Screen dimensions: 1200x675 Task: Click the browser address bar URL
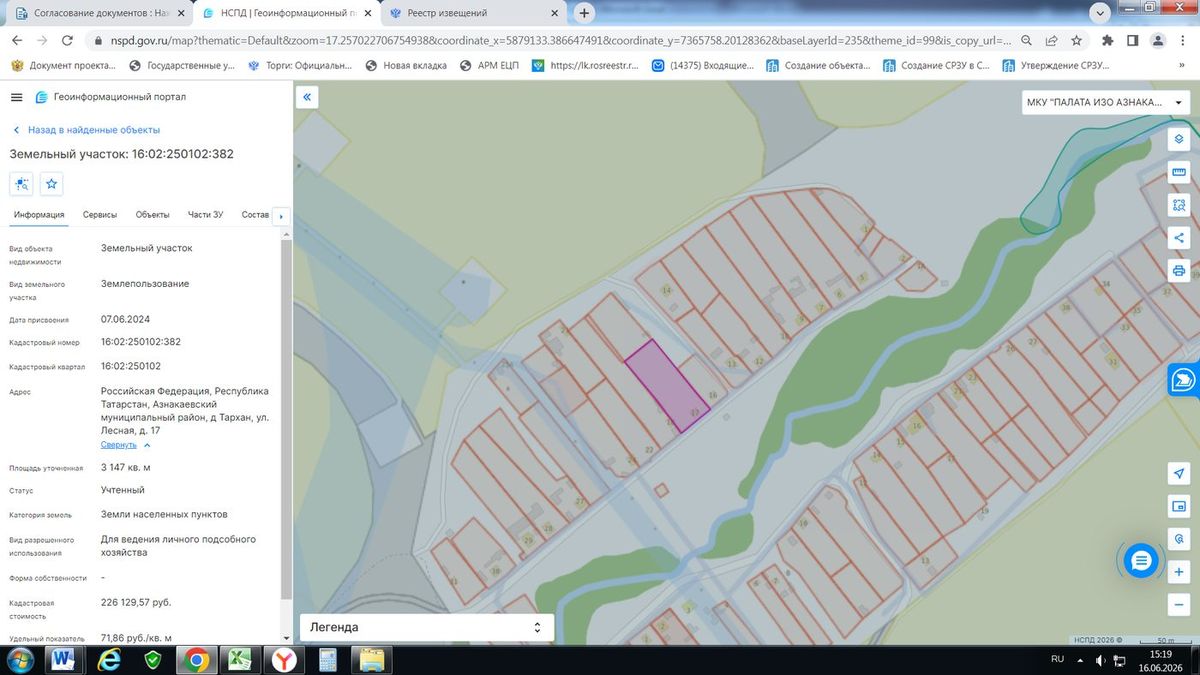(x=560, y=41)
